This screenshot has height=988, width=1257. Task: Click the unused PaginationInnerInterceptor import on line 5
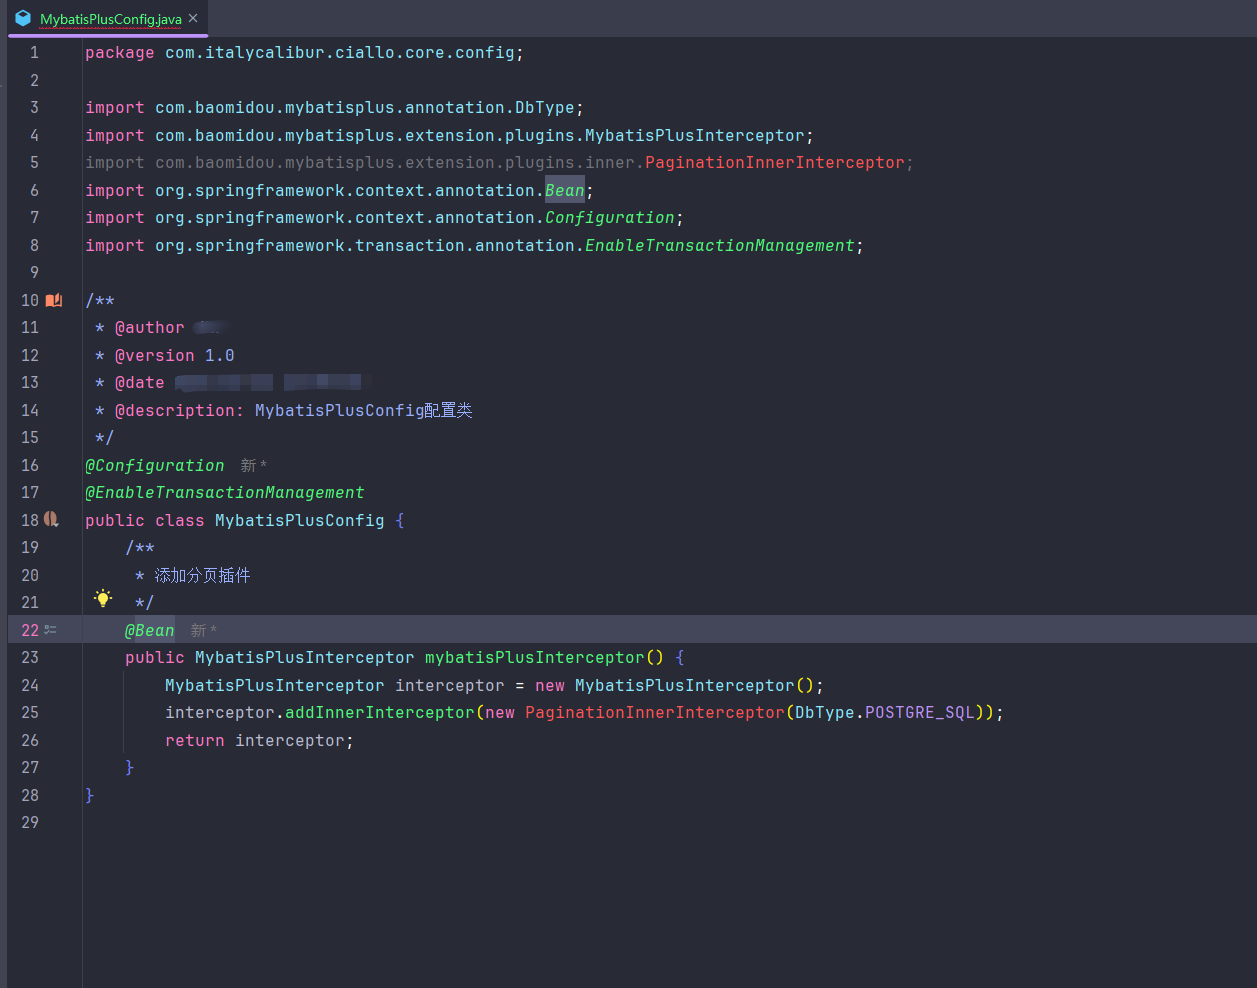[774, 163]
